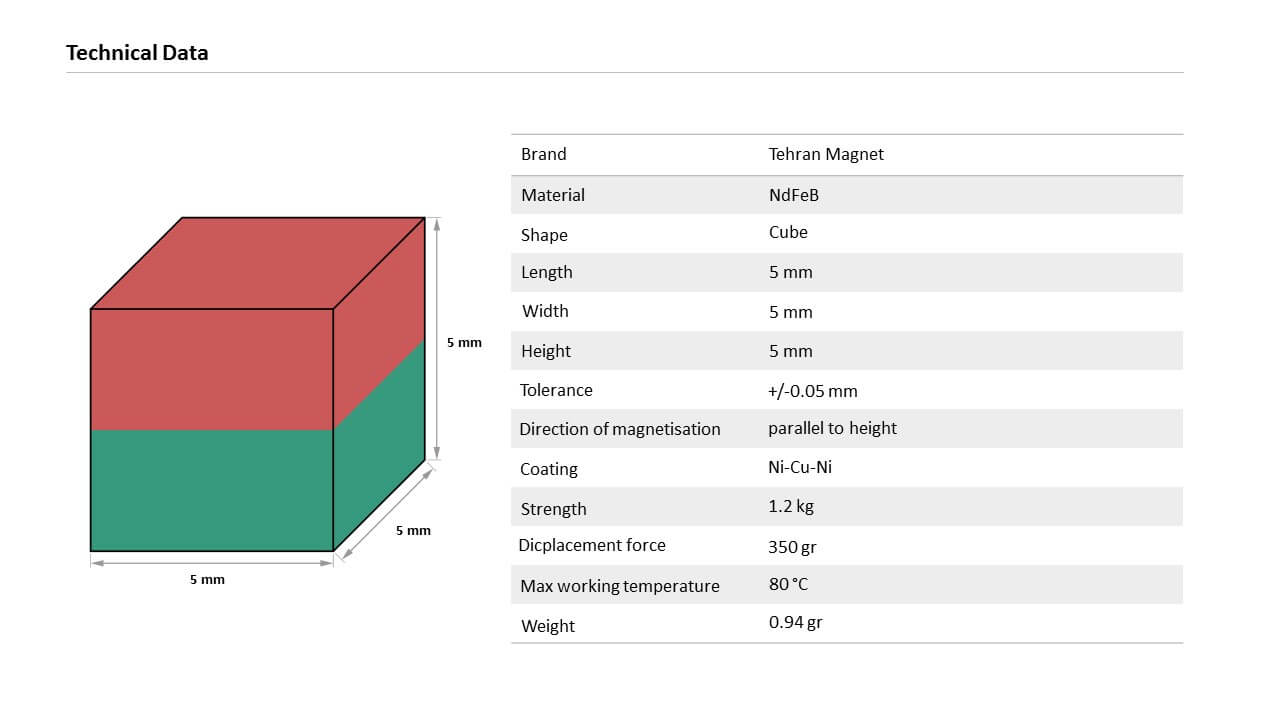Click the green front half of the cube
Image resolution: width=1280 pixels, height=720 pixels.
pos(211,490)
